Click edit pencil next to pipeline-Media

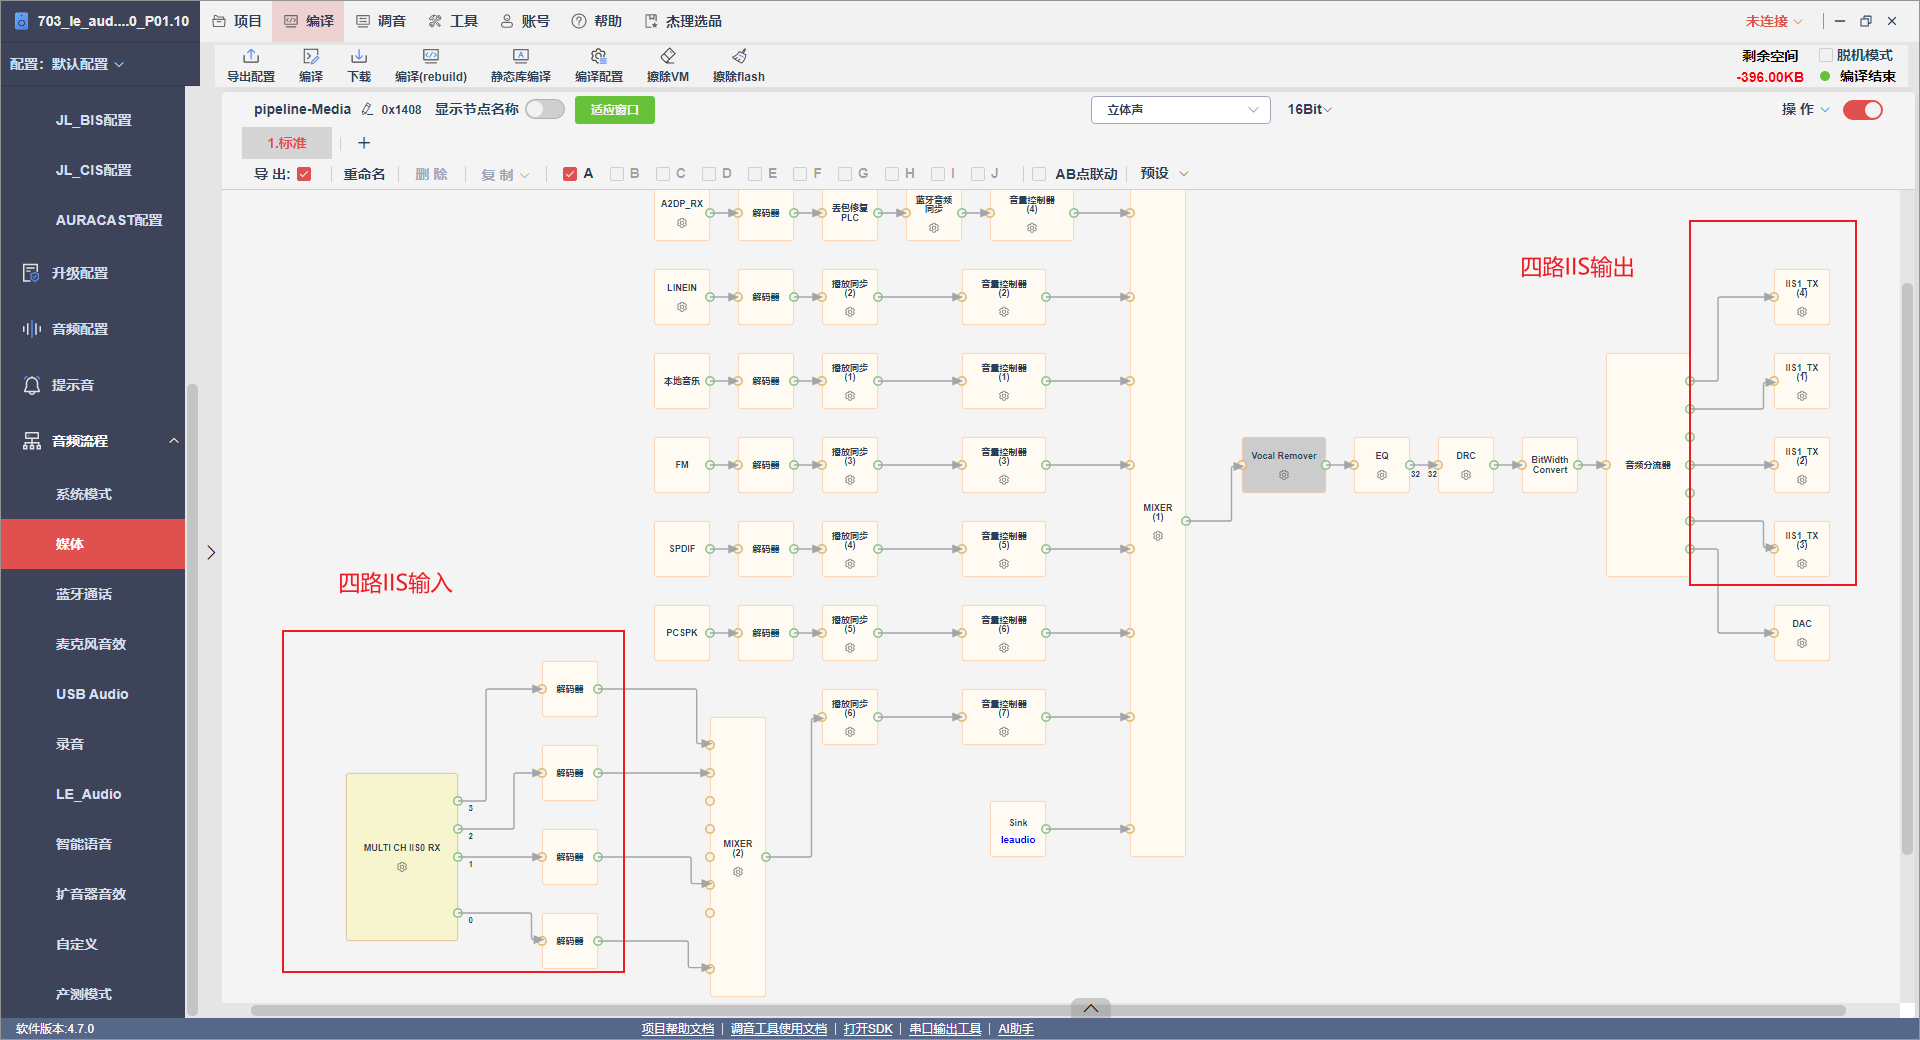pos(367,109)
